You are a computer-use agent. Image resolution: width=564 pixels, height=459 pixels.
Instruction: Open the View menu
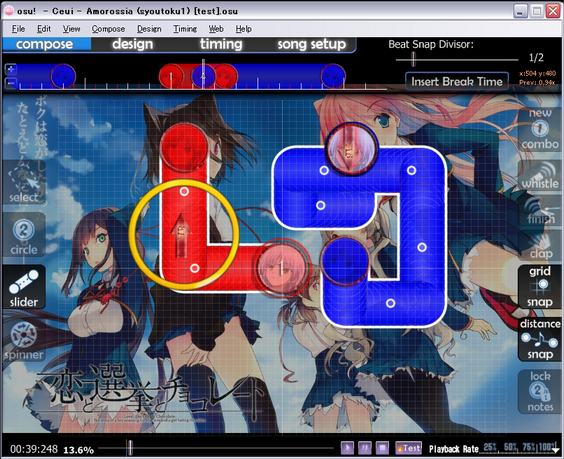[x=71, y=29]
